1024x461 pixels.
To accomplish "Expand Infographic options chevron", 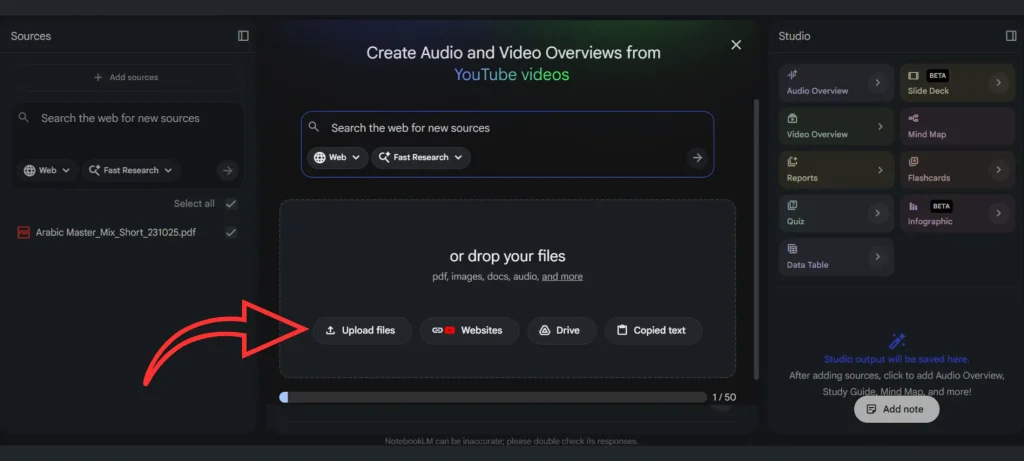I will pos(998,214).
